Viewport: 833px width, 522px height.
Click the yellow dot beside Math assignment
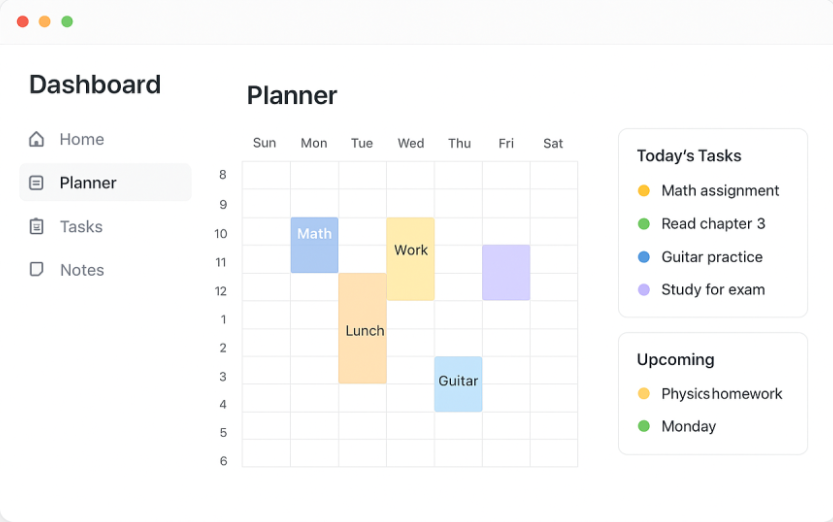644,190
